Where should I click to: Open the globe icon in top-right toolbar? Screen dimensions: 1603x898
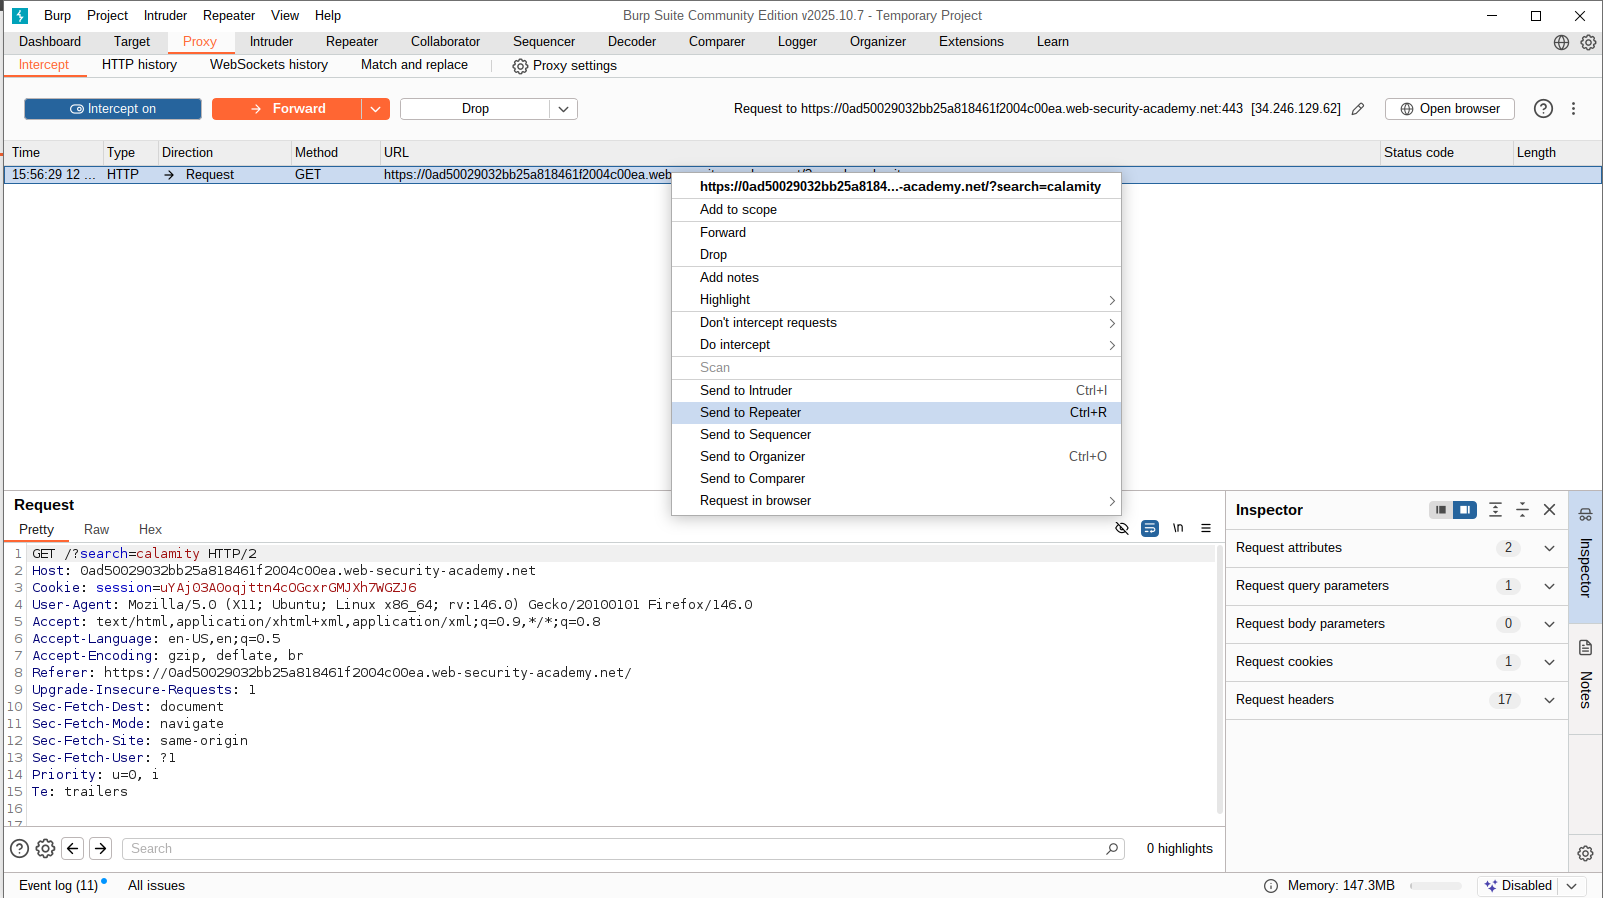point(1561,42)
